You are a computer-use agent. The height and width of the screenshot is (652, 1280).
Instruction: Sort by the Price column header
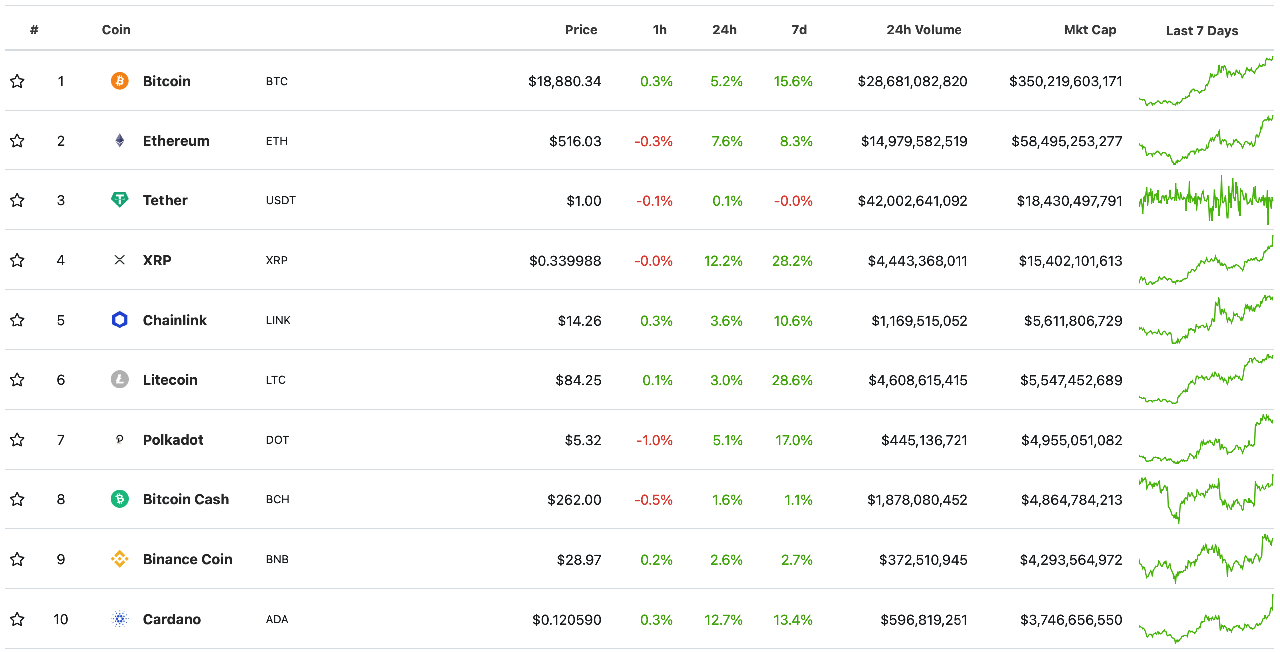[581, 30]
